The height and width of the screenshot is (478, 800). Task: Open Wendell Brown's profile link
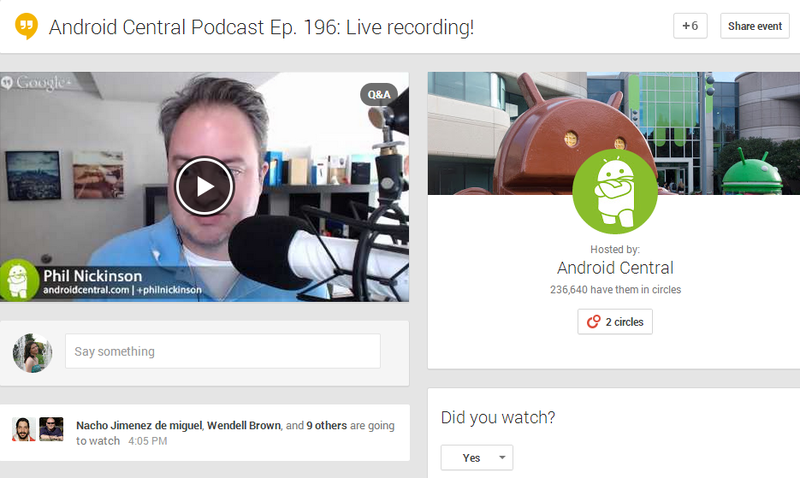coord(244,425)
